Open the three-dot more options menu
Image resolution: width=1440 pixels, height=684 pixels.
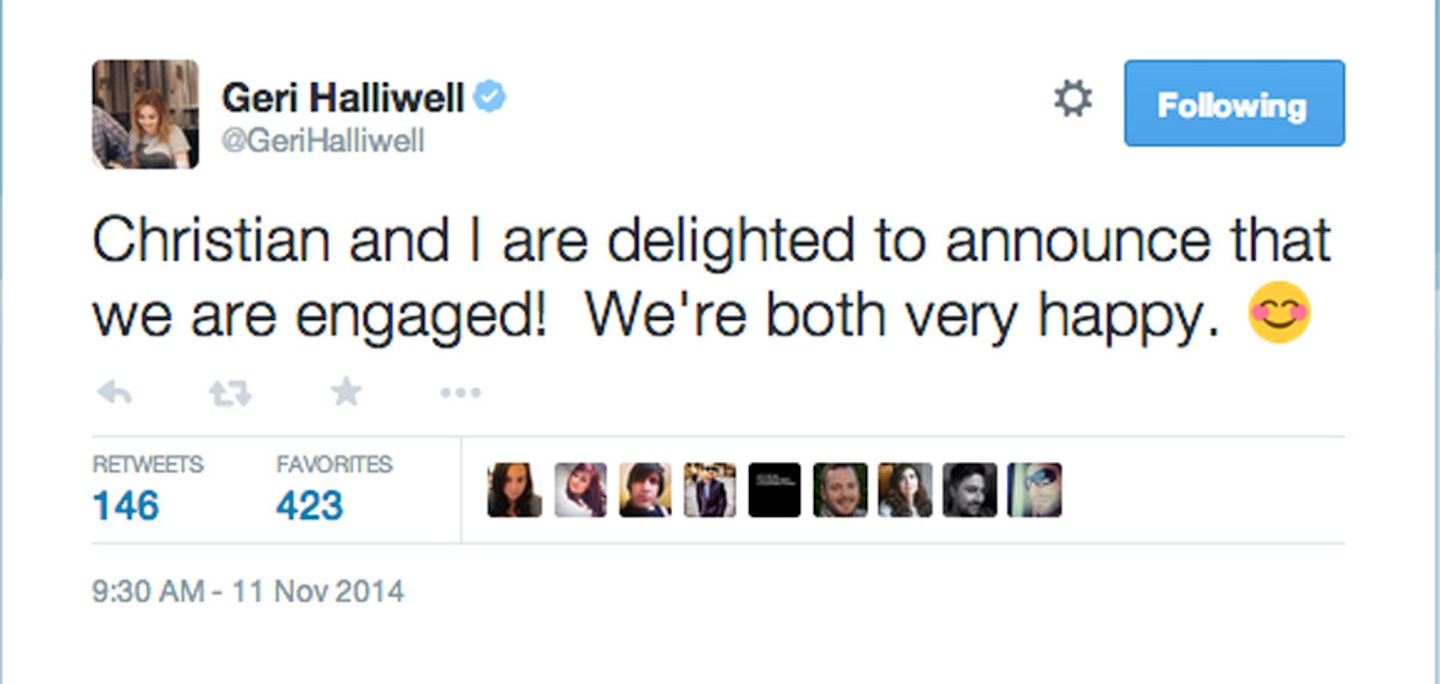point(461,394)
